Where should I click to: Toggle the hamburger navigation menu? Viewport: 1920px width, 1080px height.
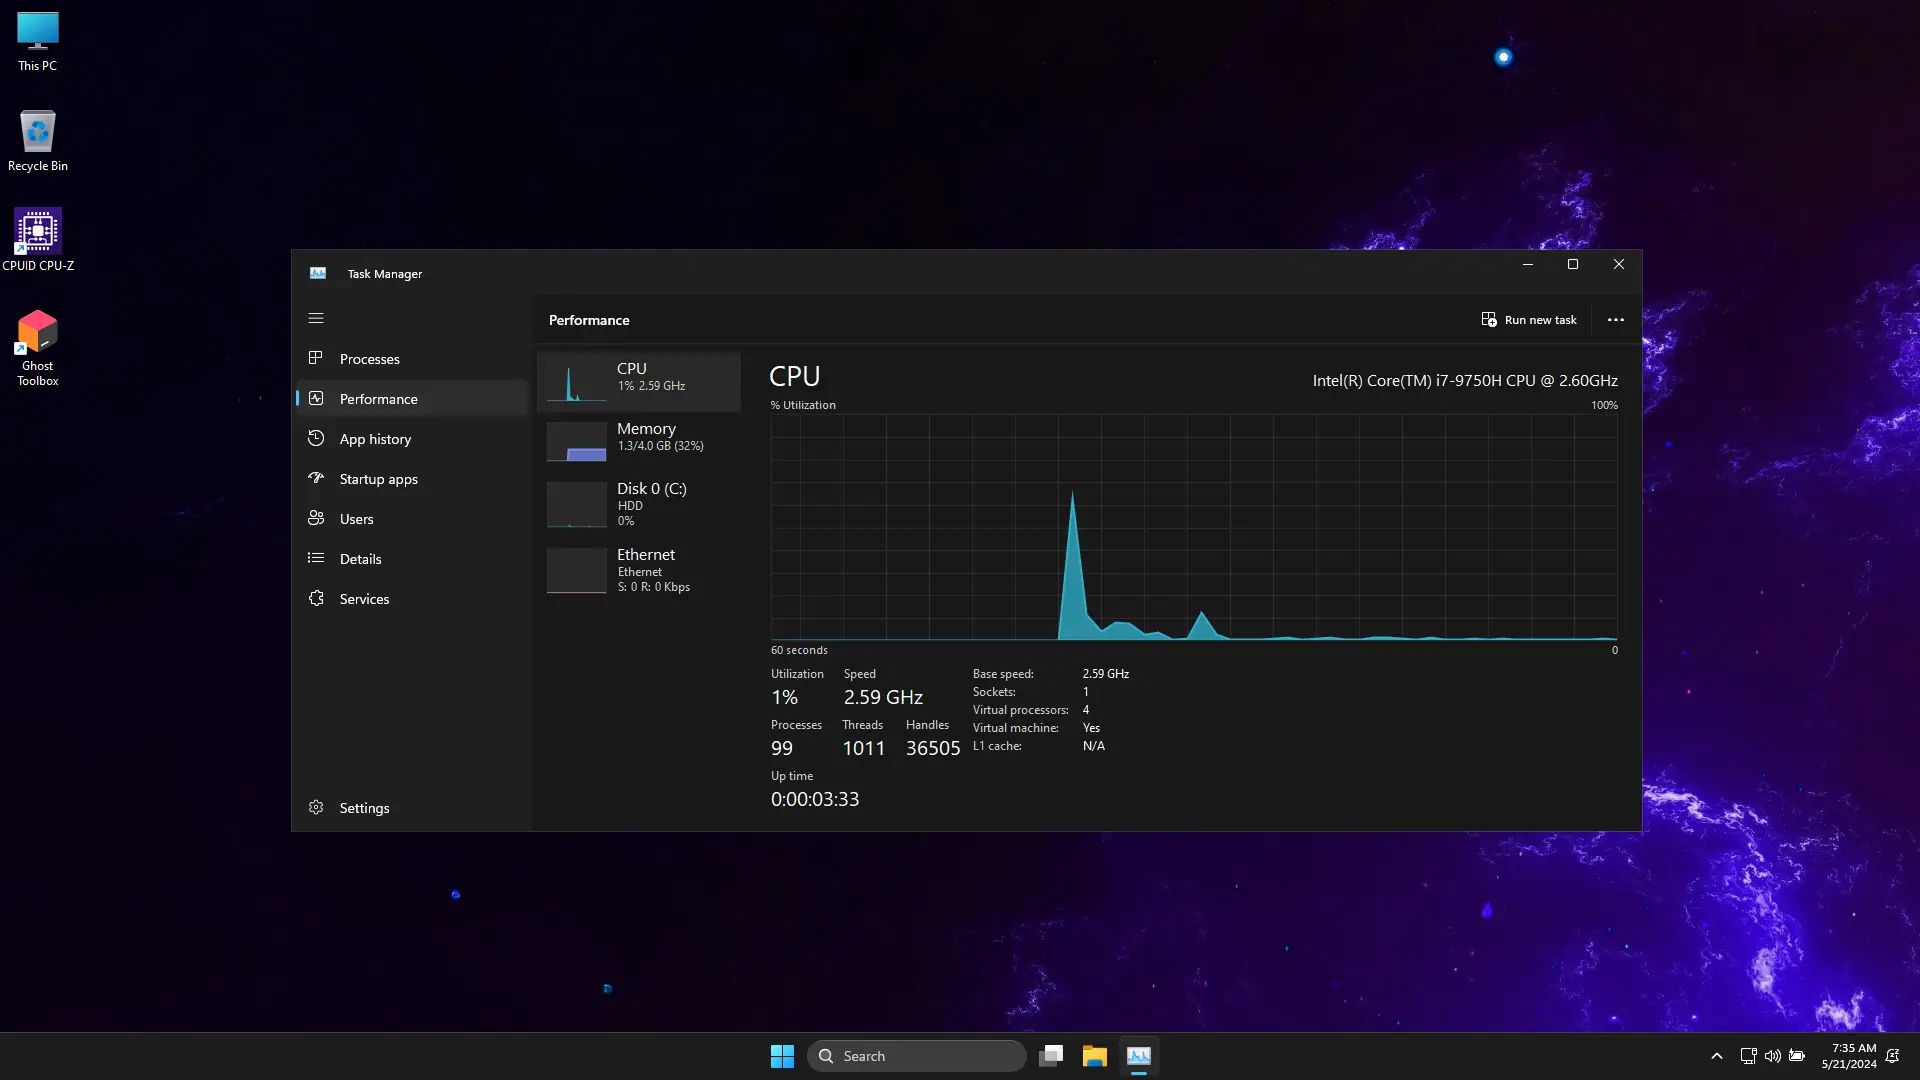click(316, 318)
